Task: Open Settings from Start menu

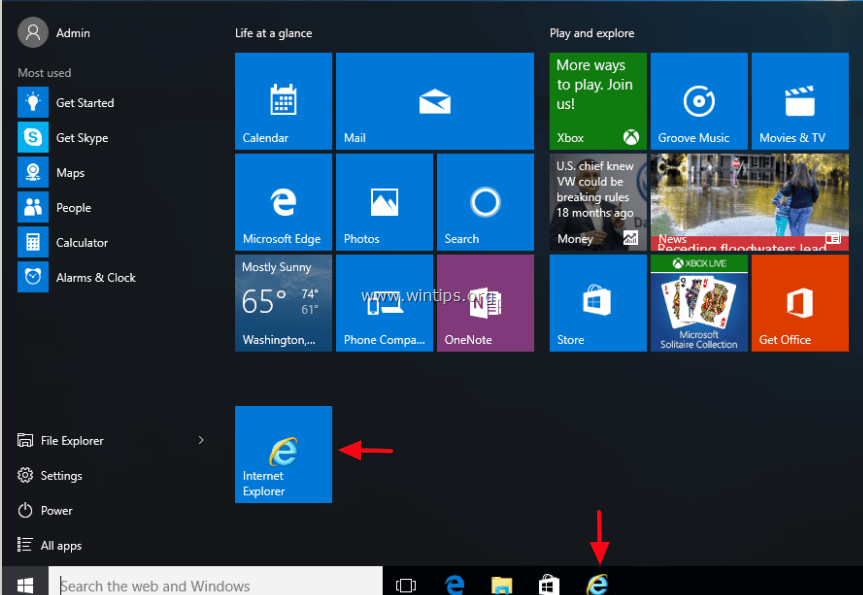Action: [50, 476]
